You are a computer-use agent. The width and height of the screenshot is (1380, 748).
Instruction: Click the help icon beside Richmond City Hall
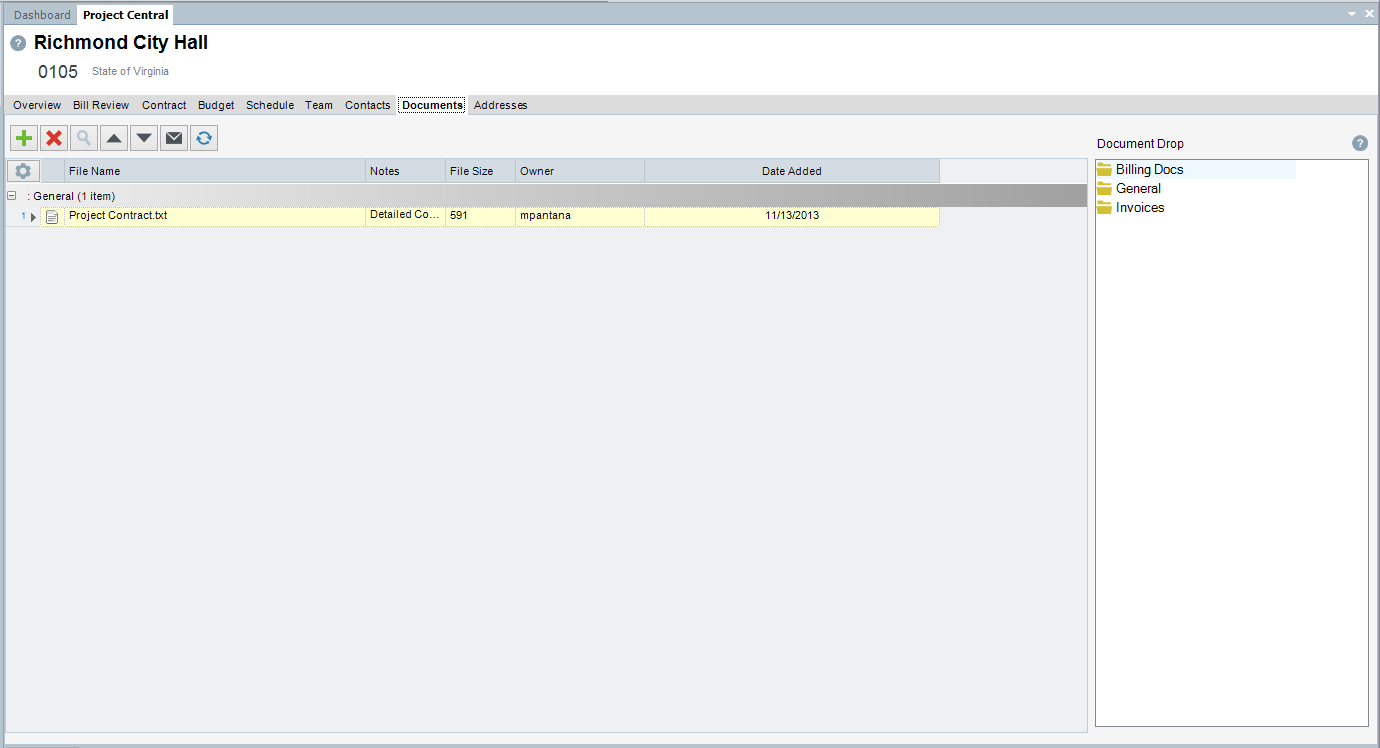[18, 44]
